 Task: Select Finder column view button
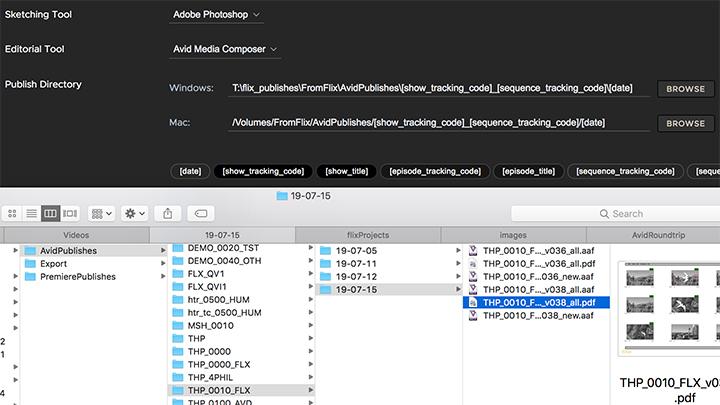pyautogui.click(x=51, y=214)
